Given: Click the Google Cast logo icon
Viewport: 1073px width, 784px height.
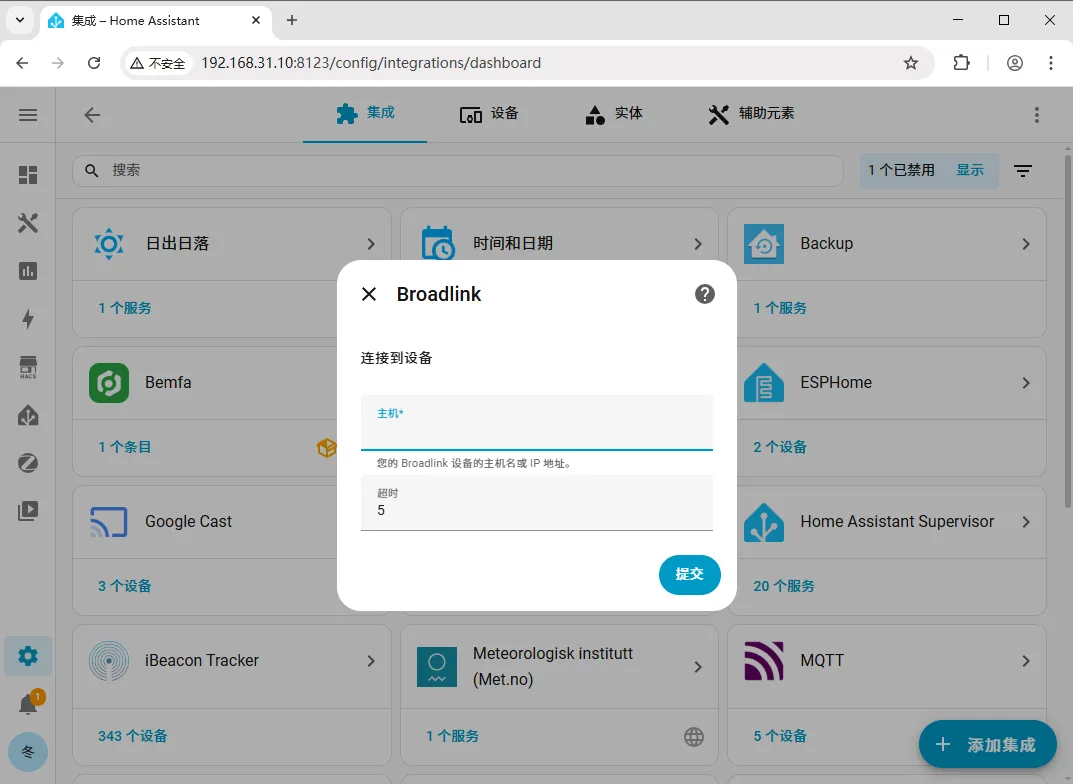Looking at the screenshot, I should [x=109, y=521].
